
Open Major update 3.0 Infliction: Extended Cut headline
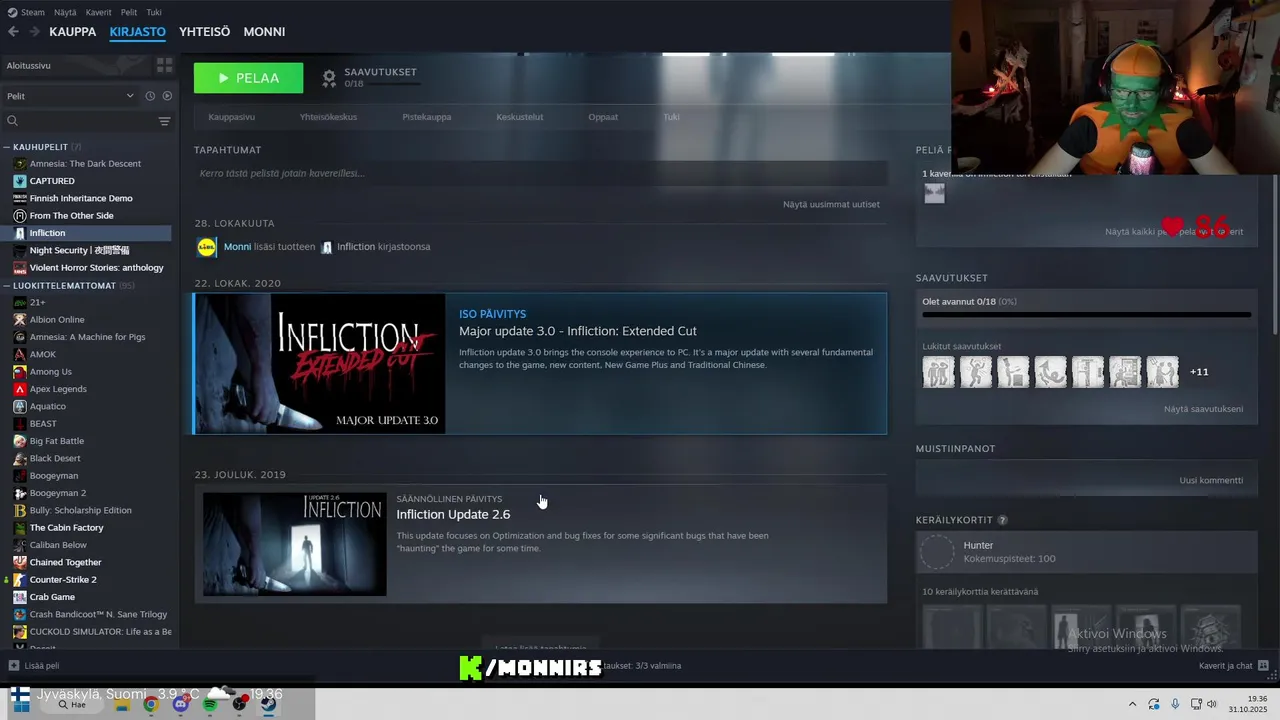click(578, 331)
